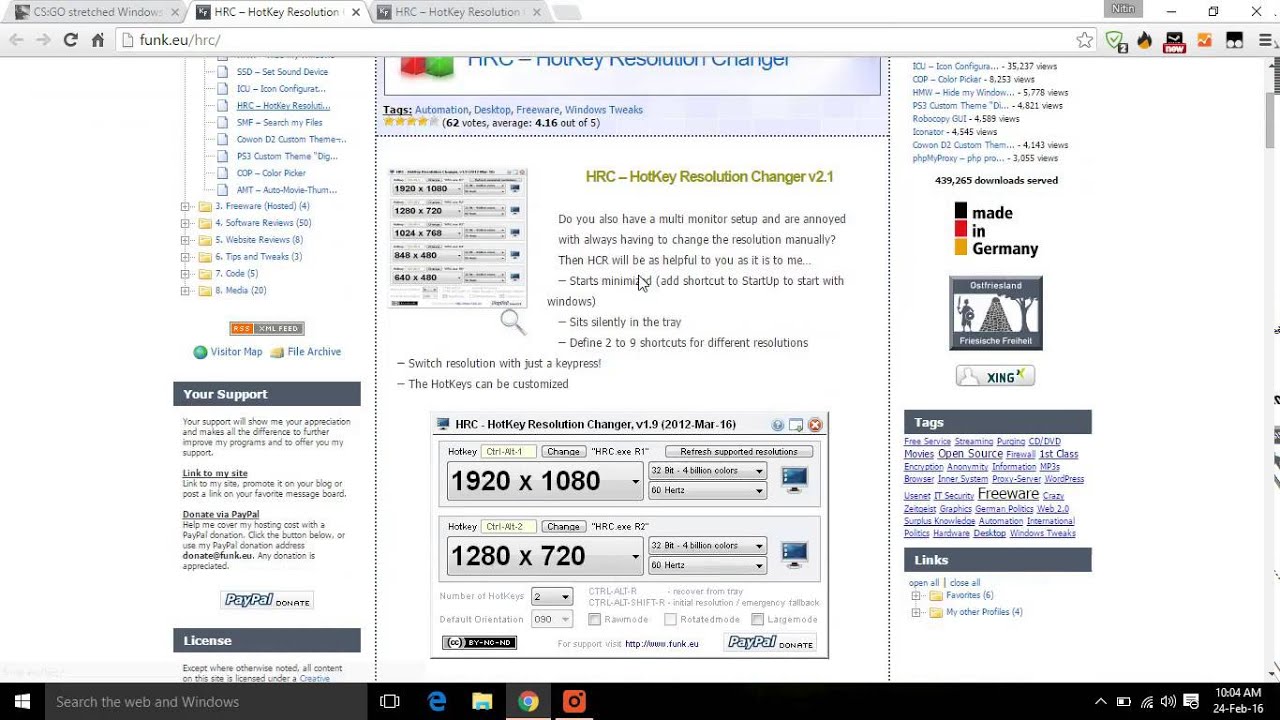Launch Microsoft Edge from the taskbar

pos(437,701)
